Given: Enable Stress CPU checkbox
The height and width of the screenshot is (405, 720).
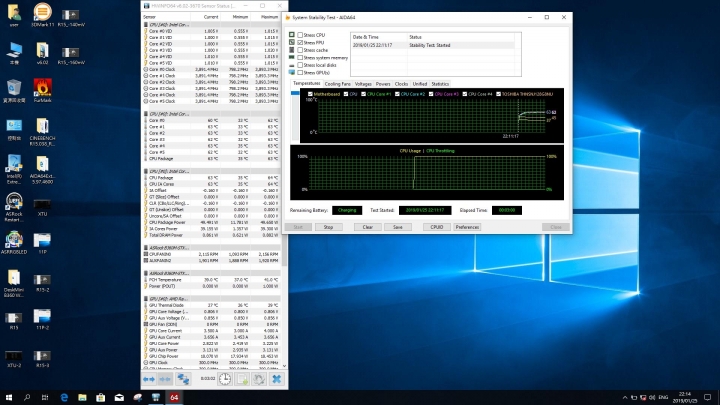Looking at the screenshot, I should (300, 35).
